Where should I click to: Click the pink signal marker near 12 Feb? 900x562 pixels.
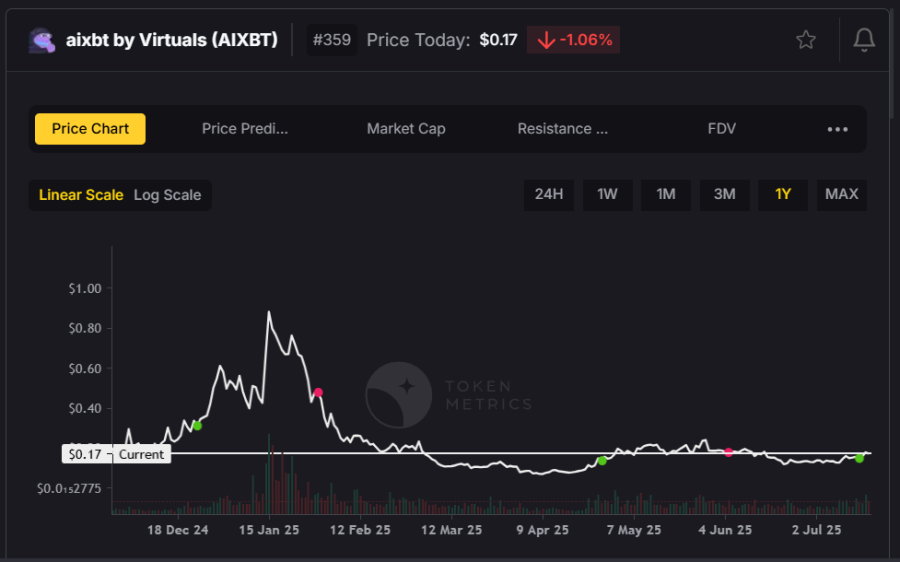pyautogui.click(x=318, y=393)
